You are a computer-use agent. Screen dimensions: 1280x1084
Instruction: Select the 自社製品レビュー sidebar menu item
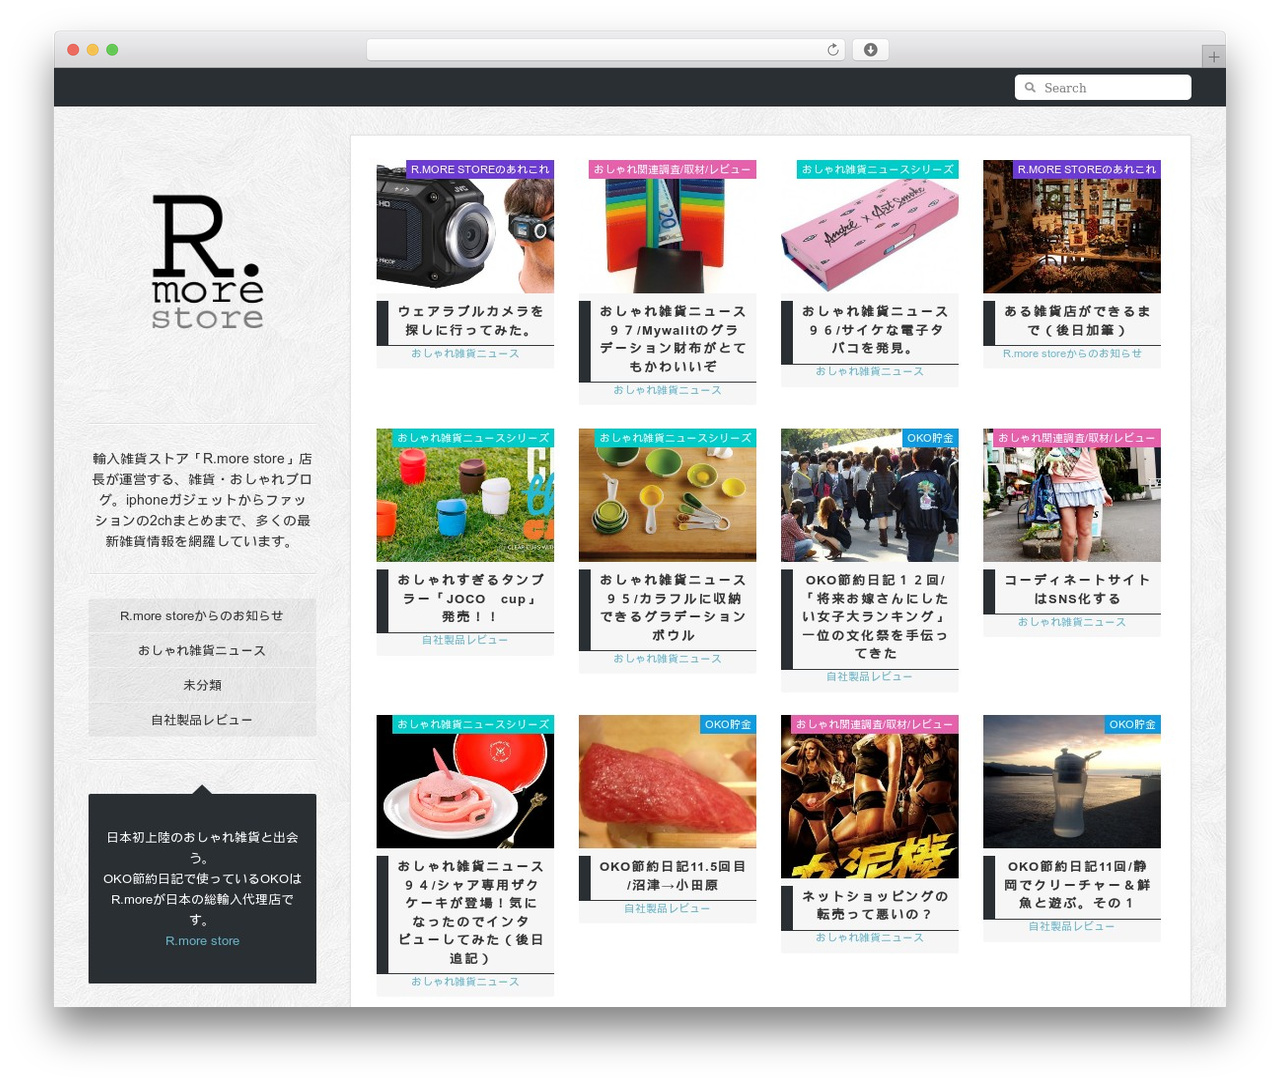click(202, 720)
